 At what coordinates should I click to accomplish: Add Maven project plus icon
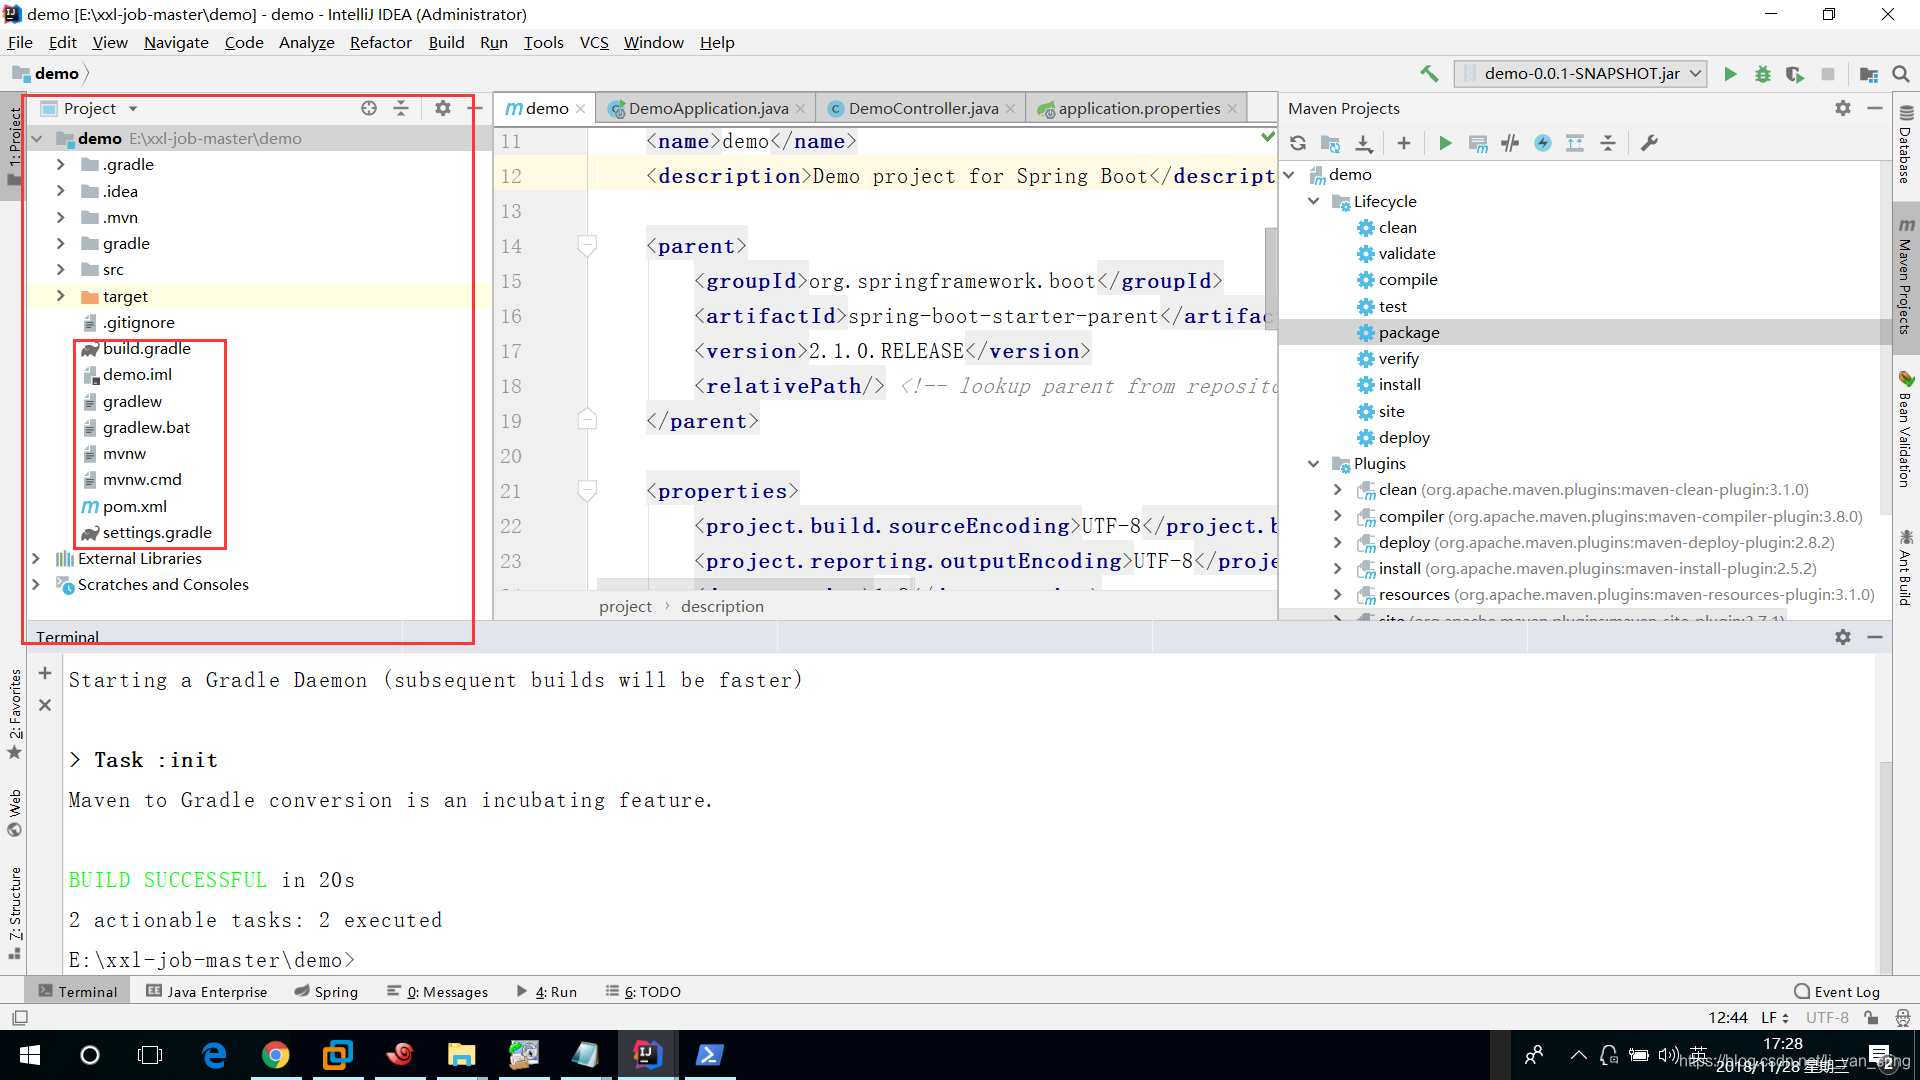(1404, 143)
